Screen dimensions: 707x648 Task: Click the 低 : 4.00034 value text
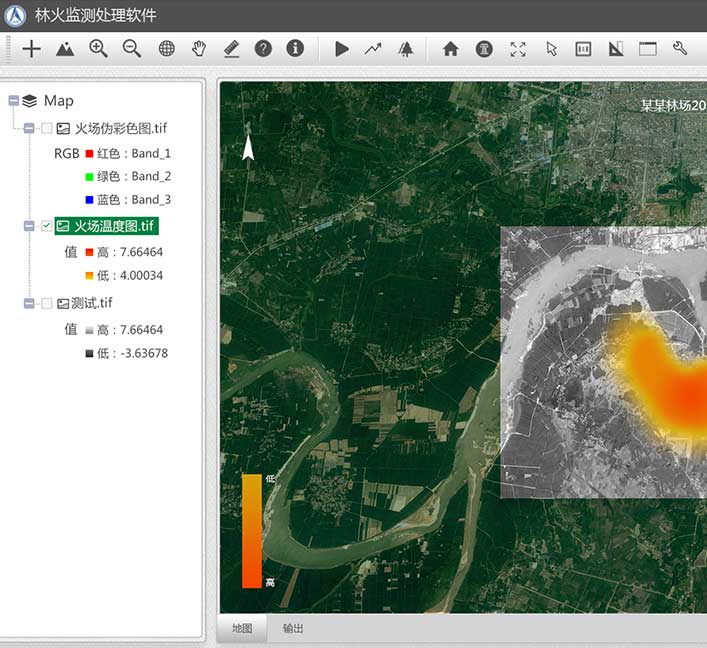(130, 276)
